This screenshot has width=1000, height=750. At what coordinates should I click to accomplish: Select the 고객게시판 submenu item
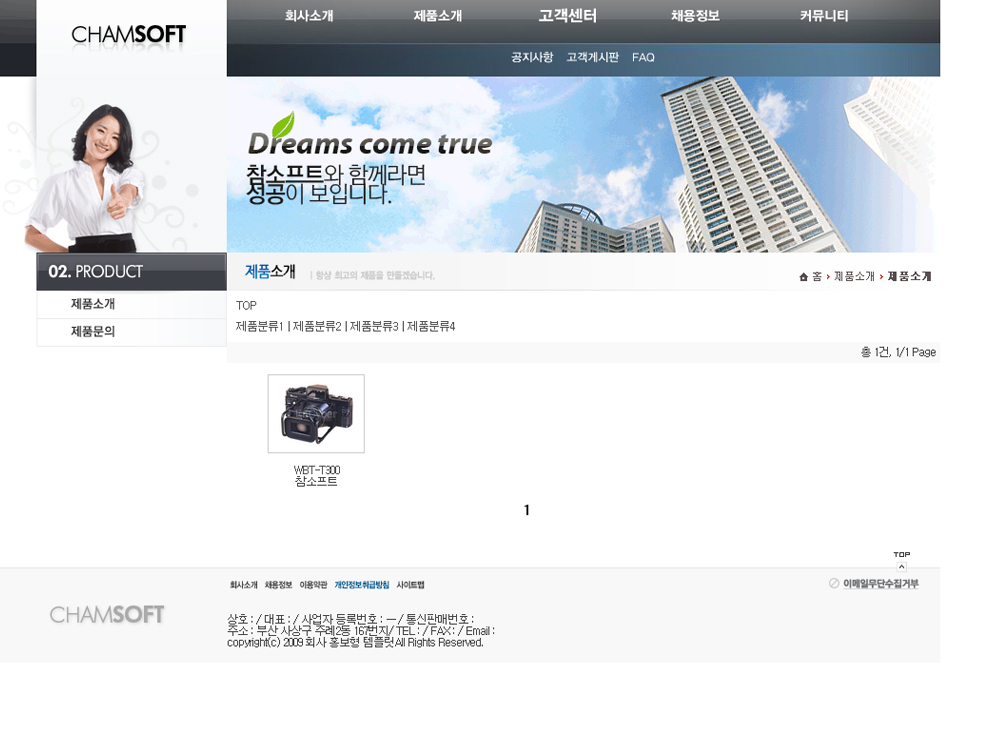coord(592,58)
